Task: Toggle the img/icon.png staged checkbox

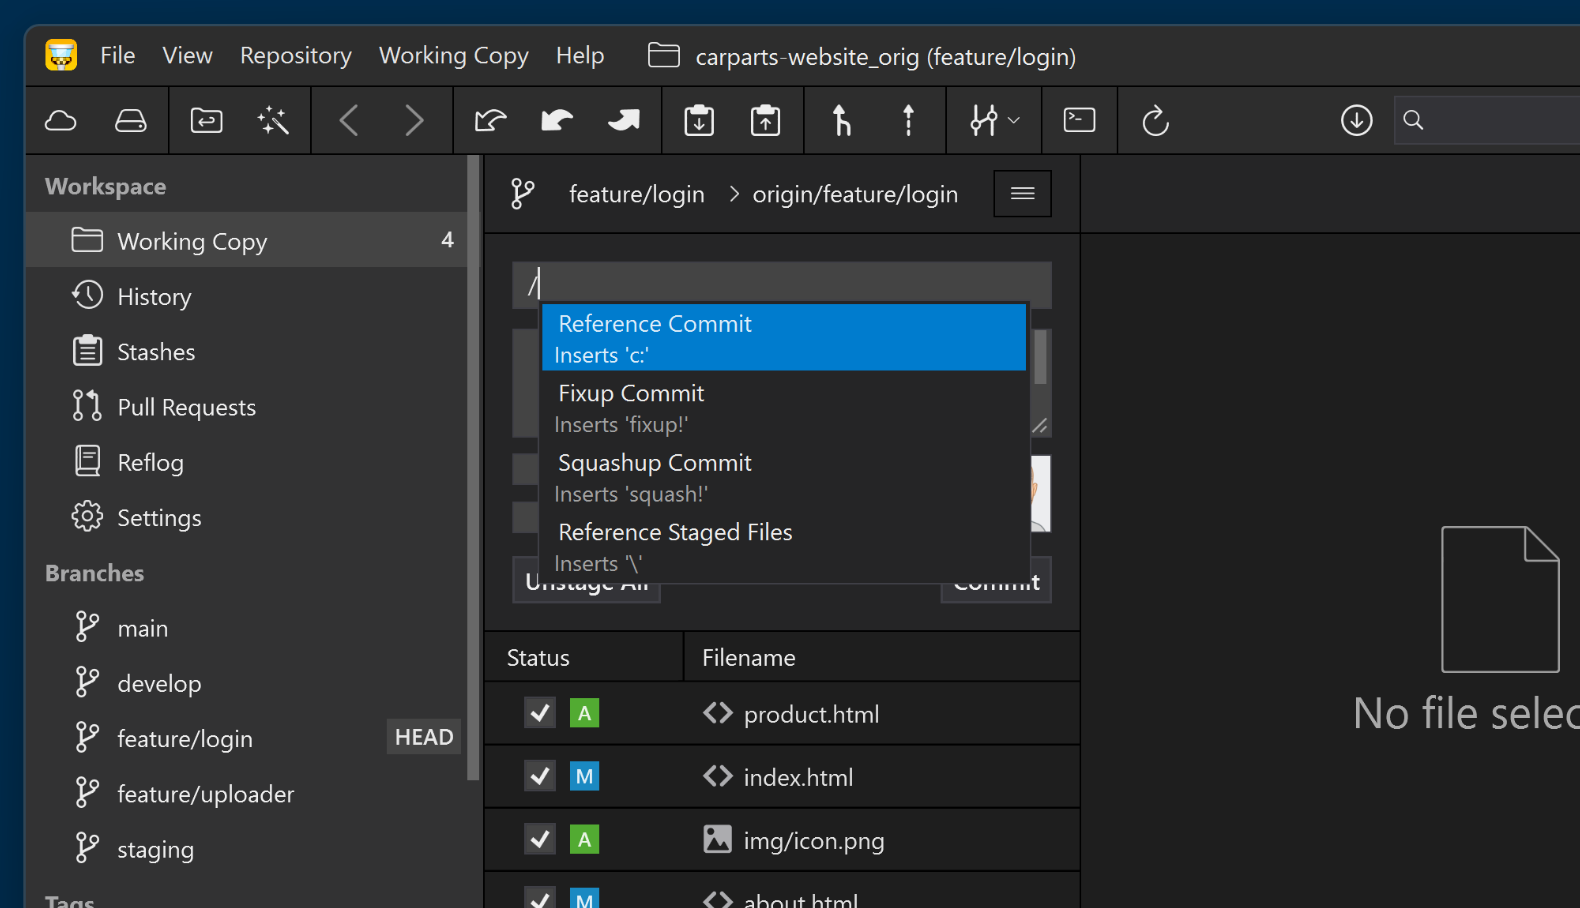Action: (x=540, y=839)
